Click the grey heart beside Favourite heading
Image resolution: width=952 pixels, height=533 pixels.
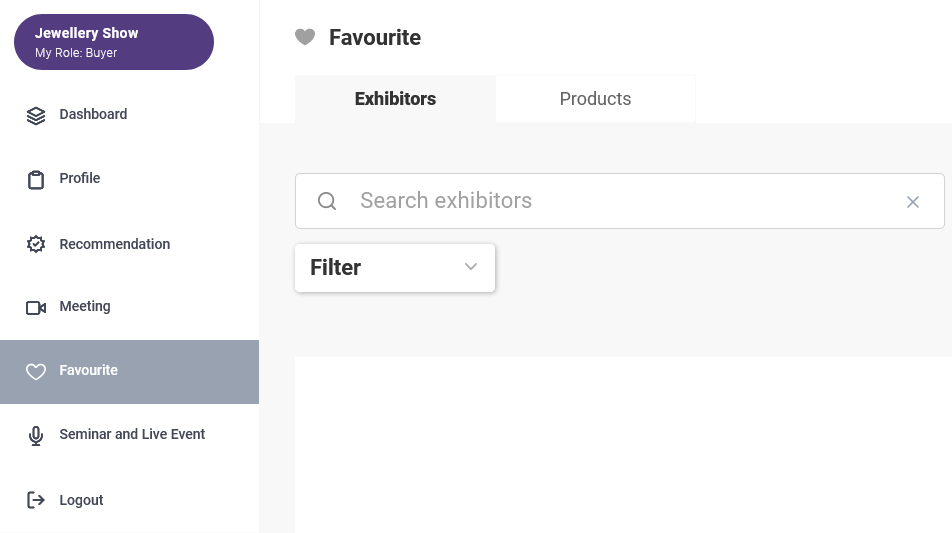305,37
